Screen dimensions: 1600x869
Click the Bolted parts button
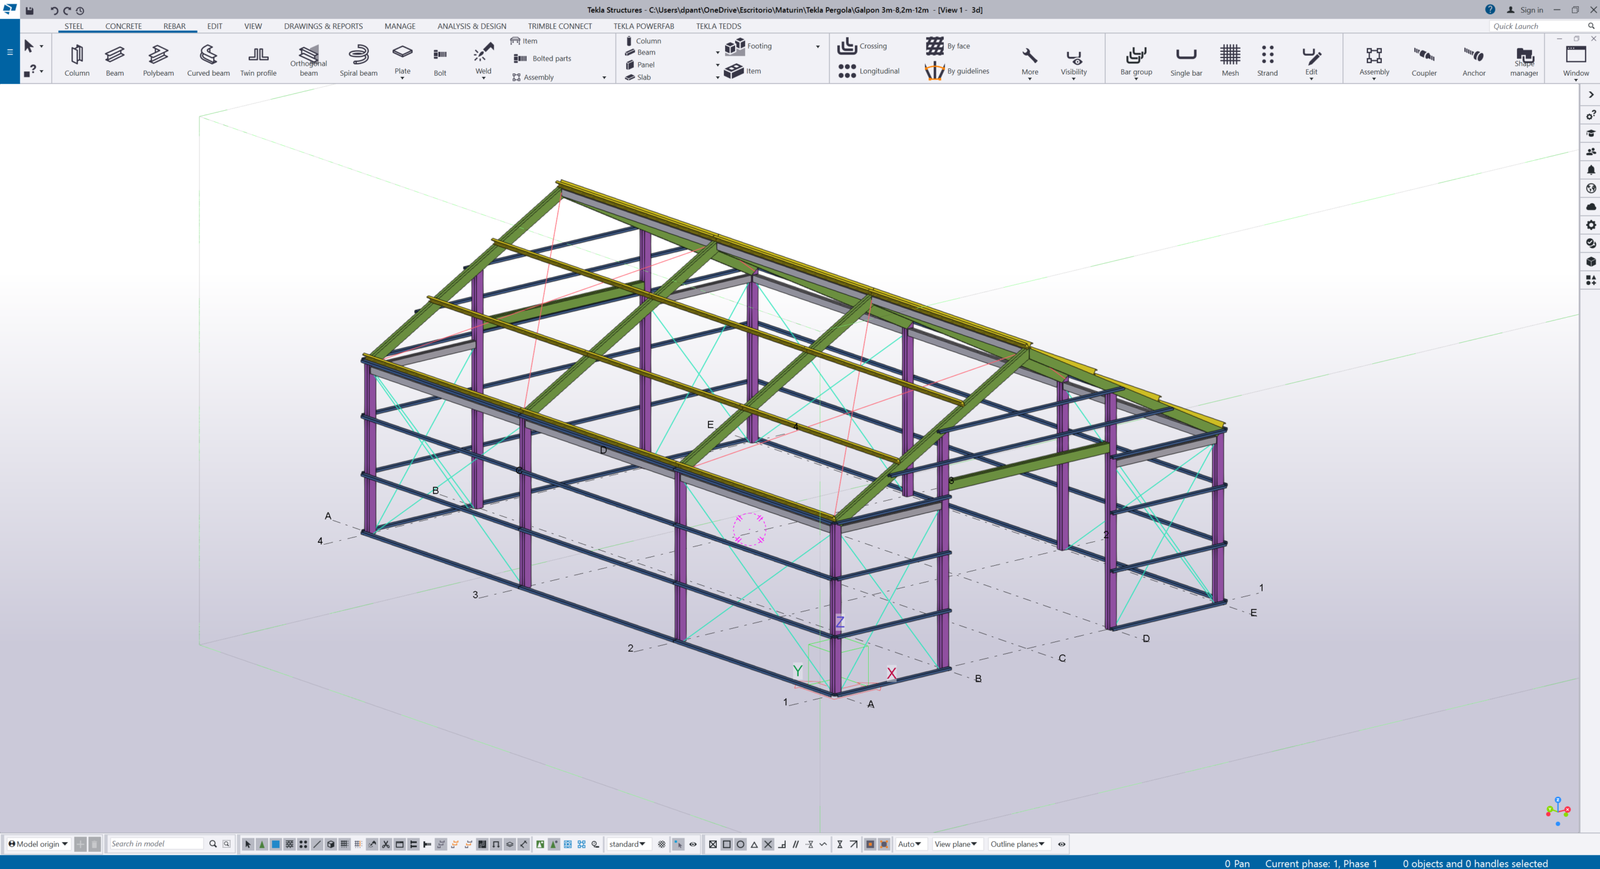(x=543, y=59)
